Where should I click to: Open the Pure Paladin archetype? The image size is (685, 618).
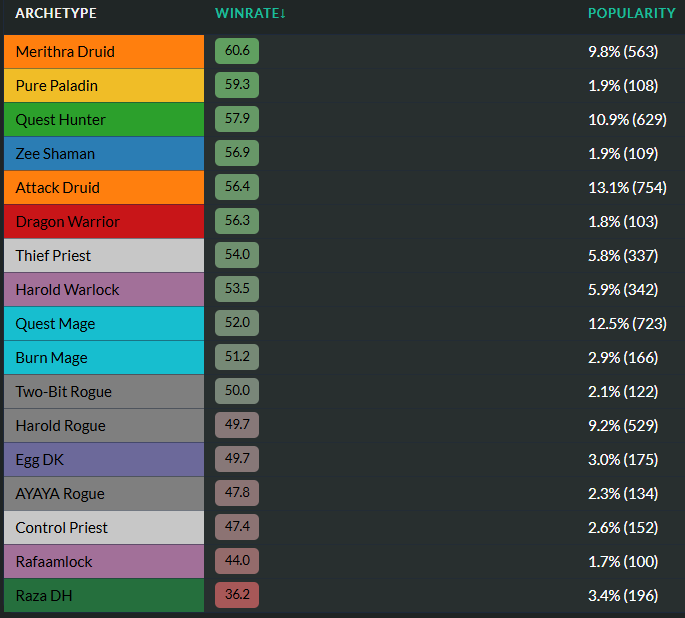point(104,86)
